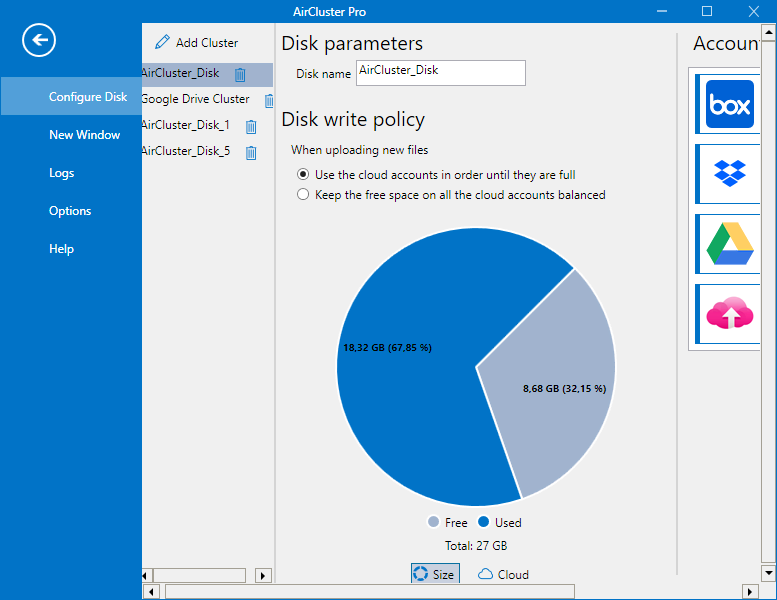This screenshot has width=777, height=600.
Task: Click the Disk name text field
Action: point(440,73)
